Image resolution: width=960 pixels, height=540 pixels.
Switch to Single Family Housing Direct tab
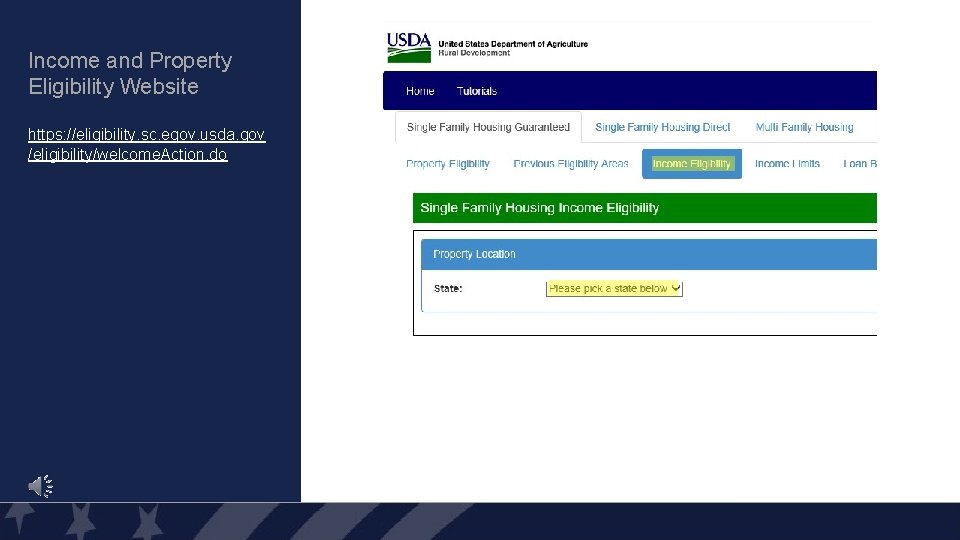pyautogui.click(x=662, y=127)
